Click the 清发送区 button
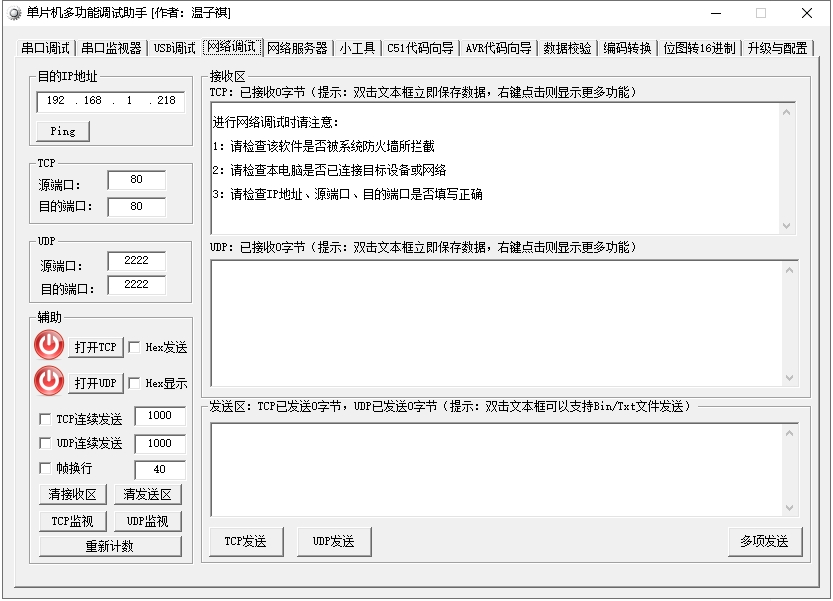The image size is (833, 601). click(148, 495)
